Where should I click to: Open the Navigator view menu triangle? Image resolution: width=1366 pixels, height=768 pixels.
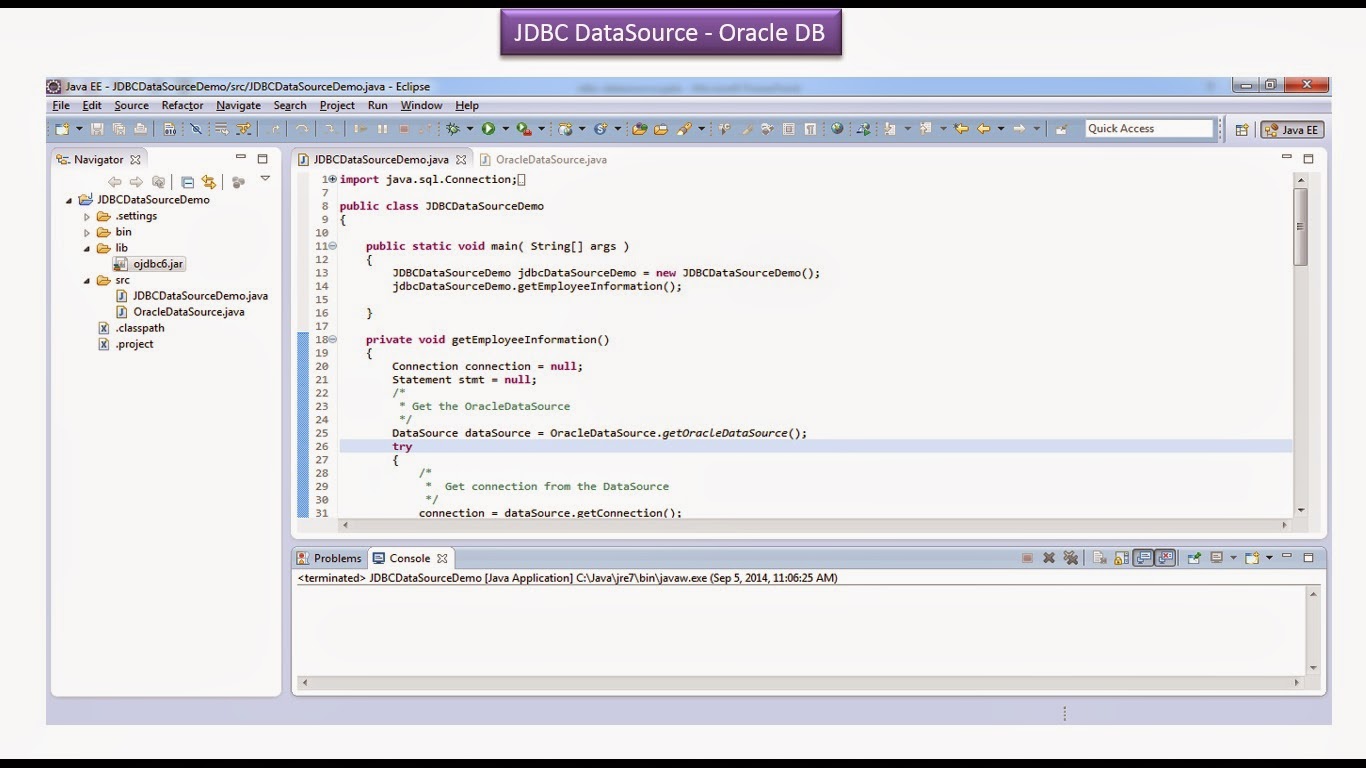[x=265, y=179]
